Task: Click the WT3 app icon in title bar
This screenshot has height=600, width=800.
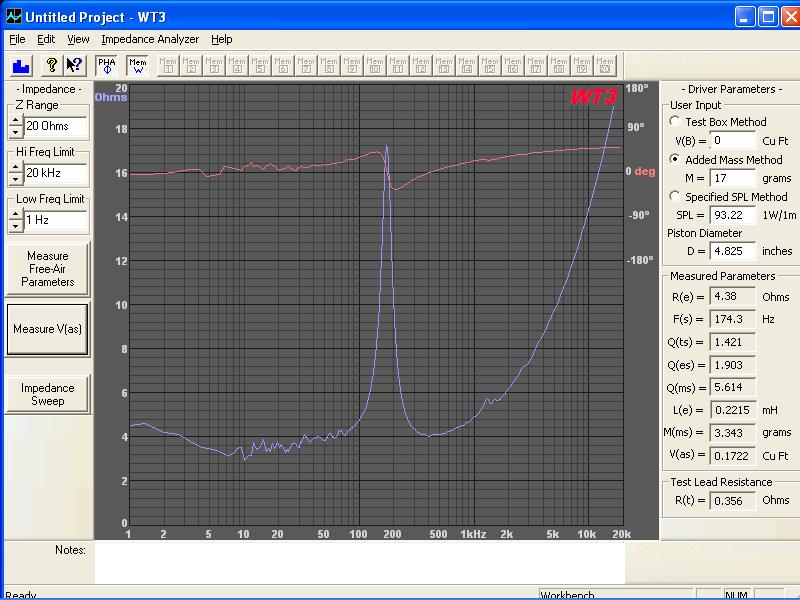Action: pos(14,17)
